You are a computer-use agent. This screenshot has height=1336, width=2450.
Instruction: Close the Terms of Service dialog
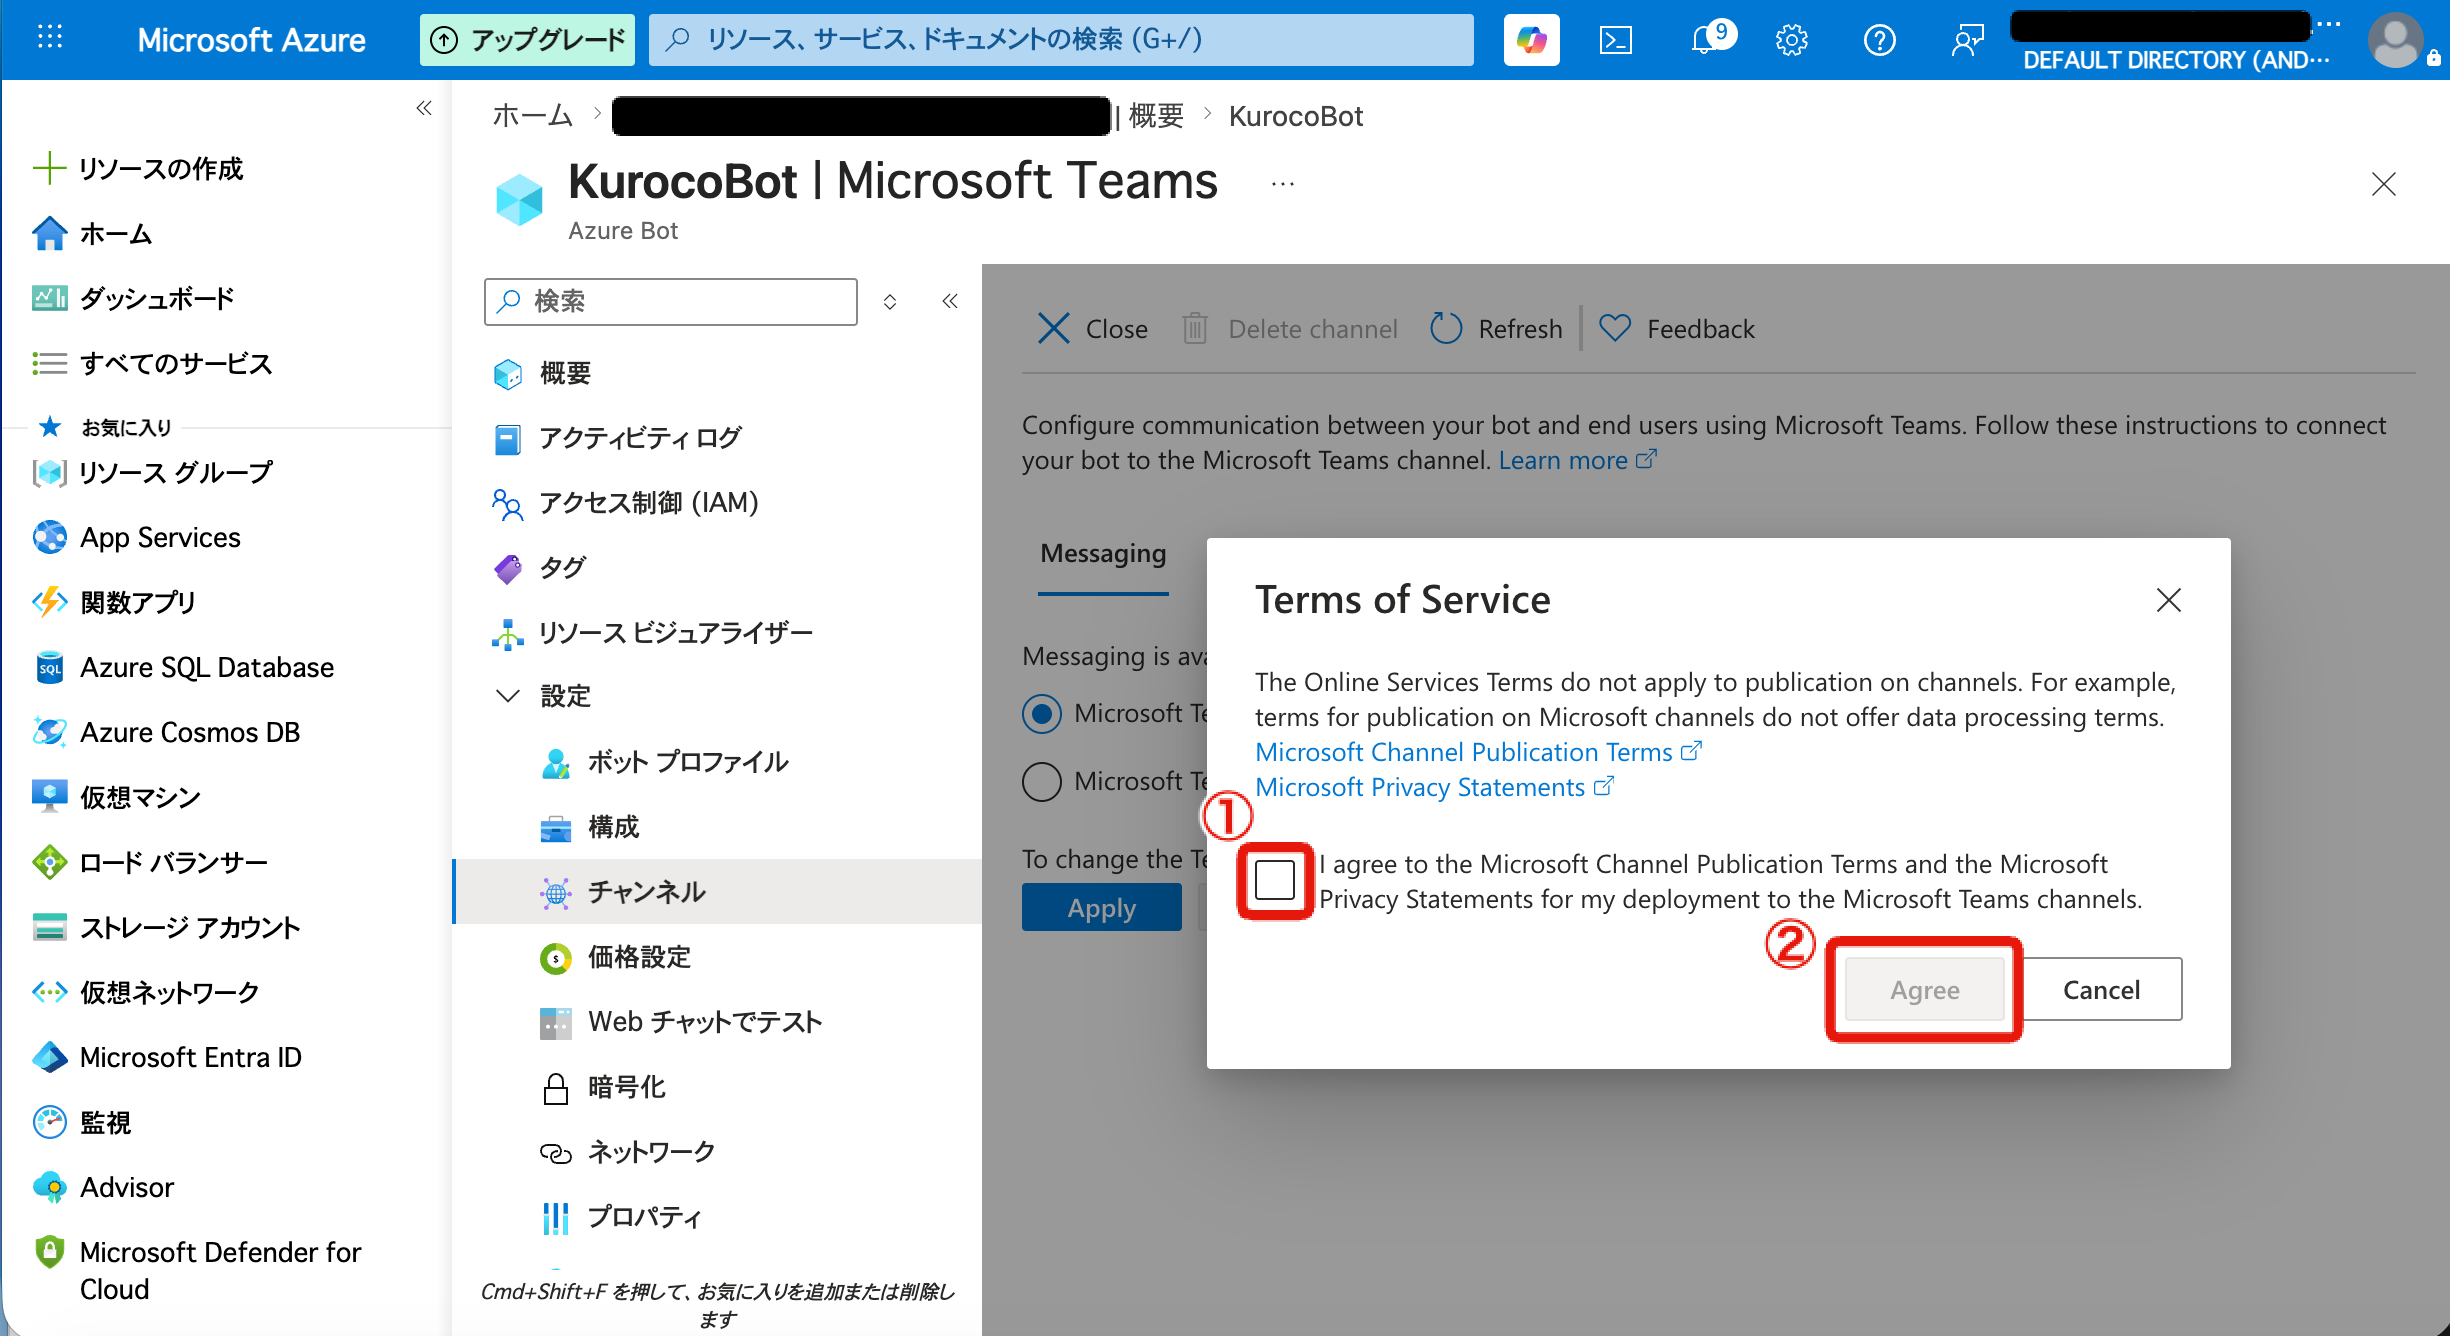tap(2168, 600)
